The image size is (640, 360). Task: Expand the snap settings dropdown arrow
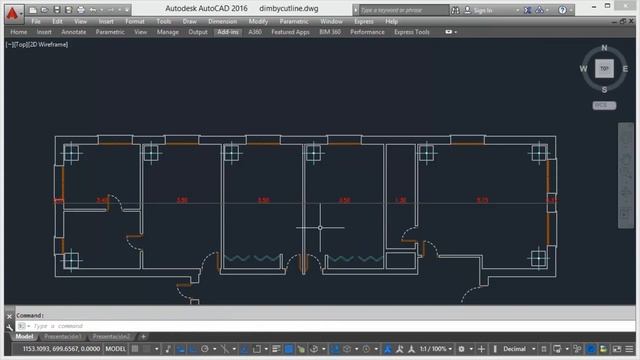pyautogui.click(x=156, y=349)
